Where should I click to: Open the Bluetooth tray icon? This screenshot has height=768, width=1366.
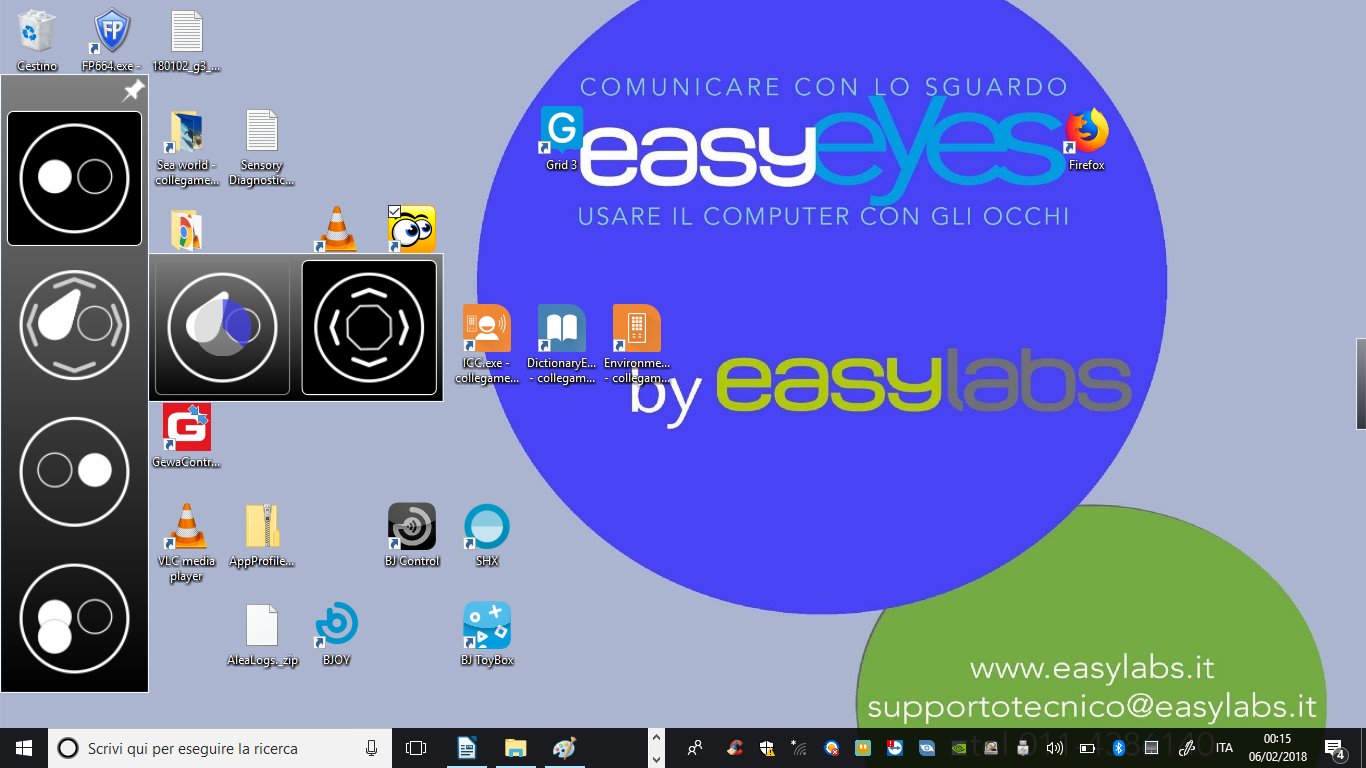[1119, 747]
